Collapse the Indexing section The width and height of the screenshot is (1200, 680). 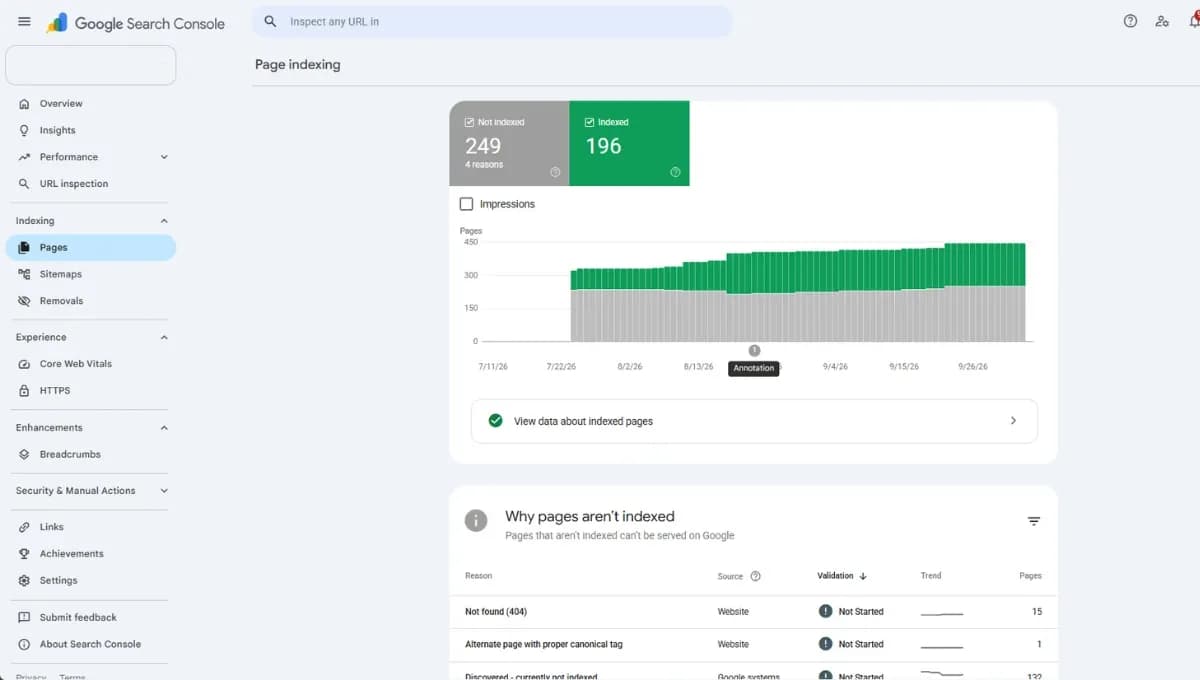pos(164,221)
